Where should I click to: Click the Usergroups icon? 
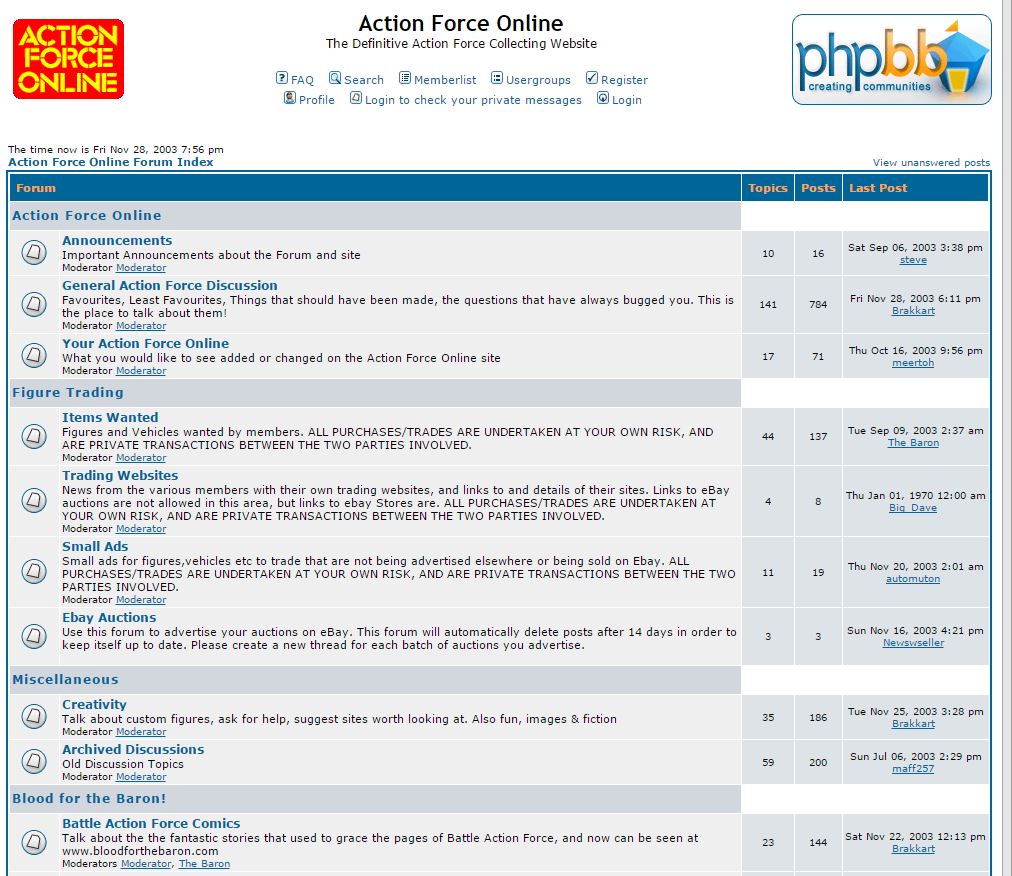click(x=496, y=78)
